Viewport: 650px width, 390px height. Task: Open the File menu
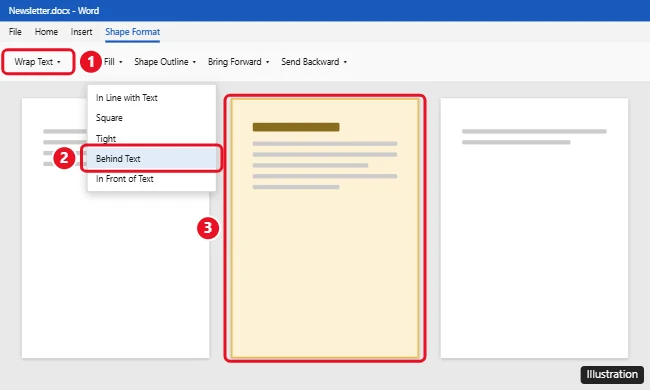click(x=15, y=32)
